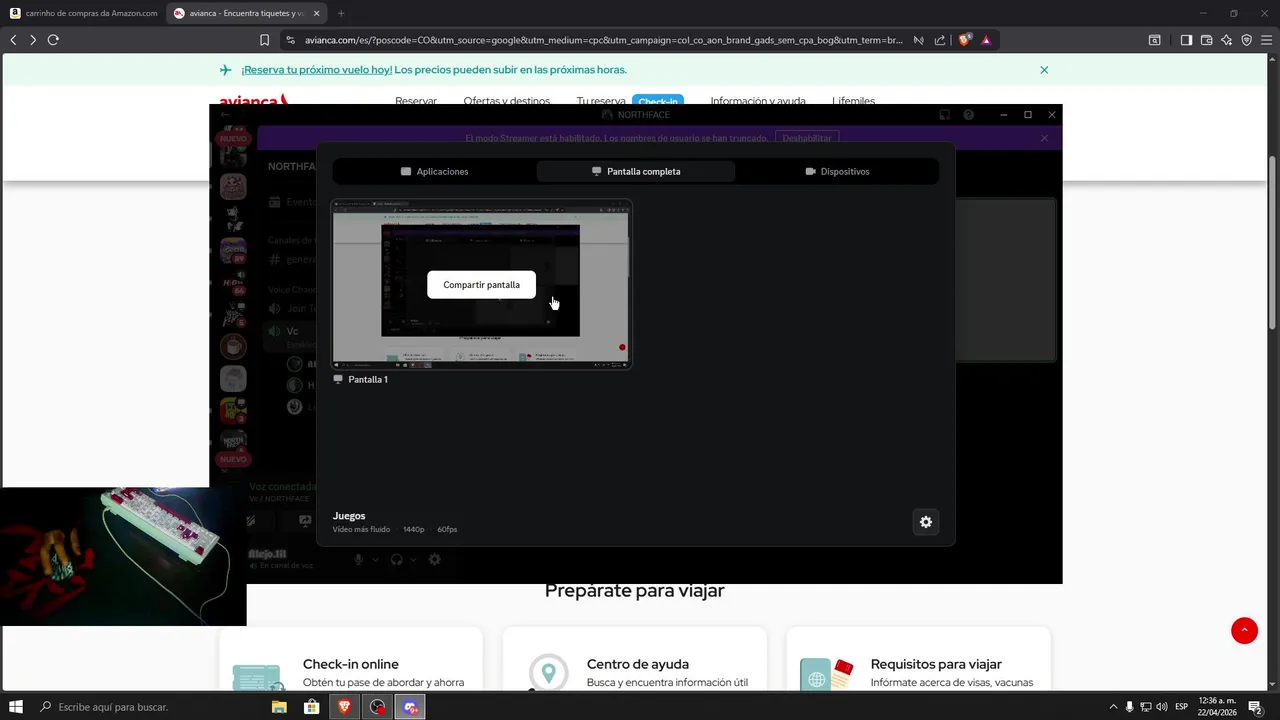The width and height of the screenshot is (1280, 720).
Task: Switch to Brave in the taskbar
Action: coord(345,707)
